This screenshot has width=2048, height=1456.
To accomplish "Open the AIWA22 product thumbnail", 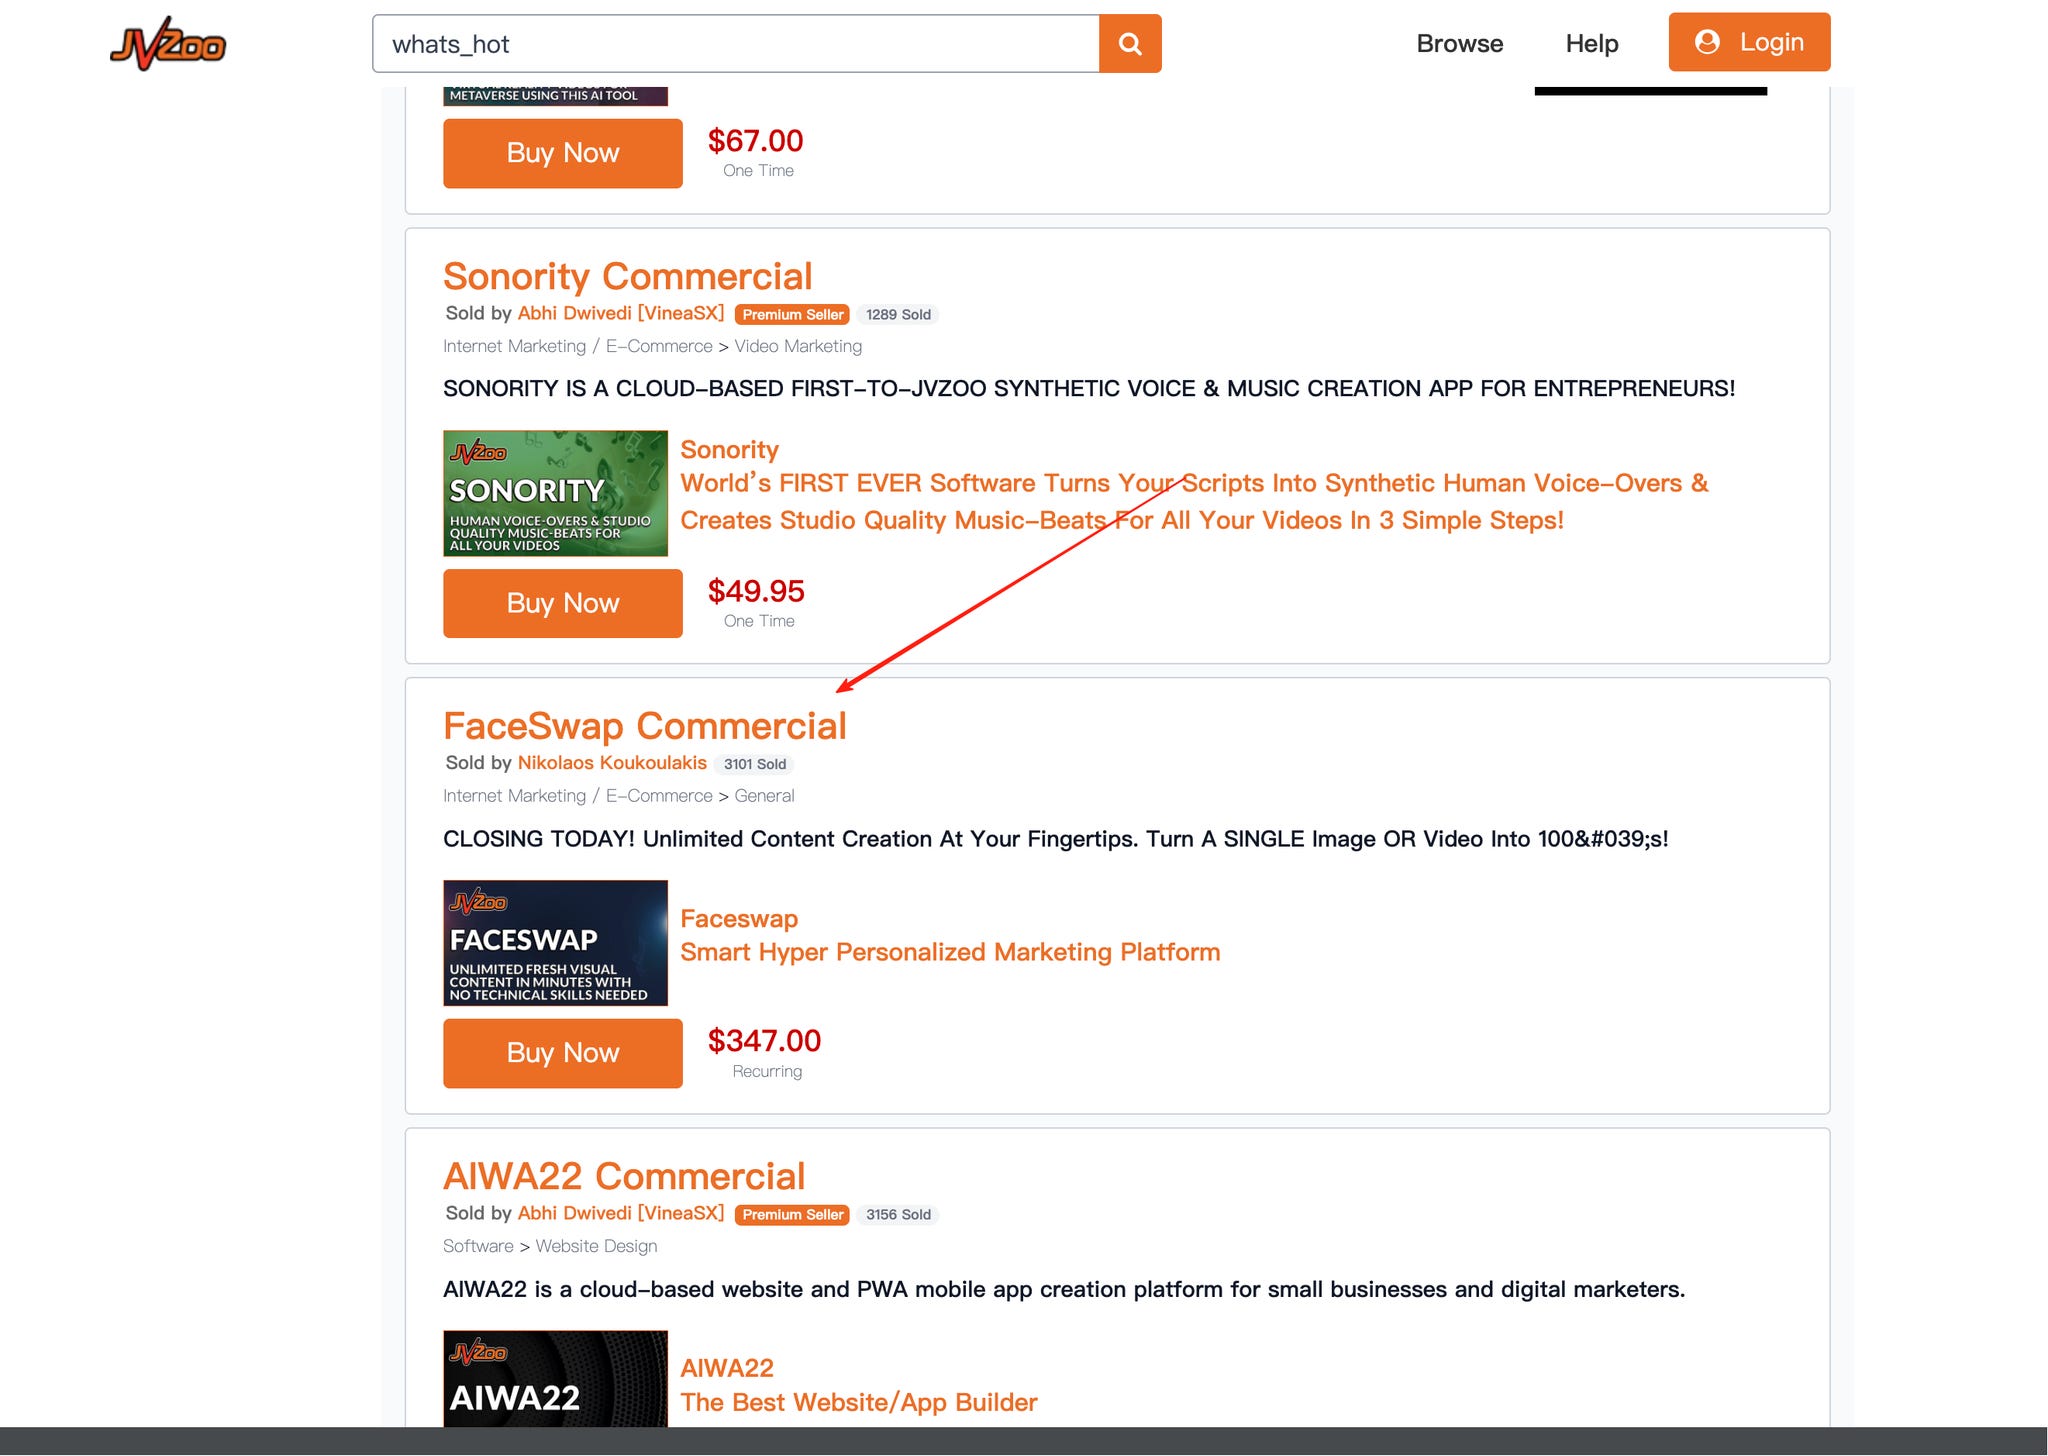I will 555,1380.
